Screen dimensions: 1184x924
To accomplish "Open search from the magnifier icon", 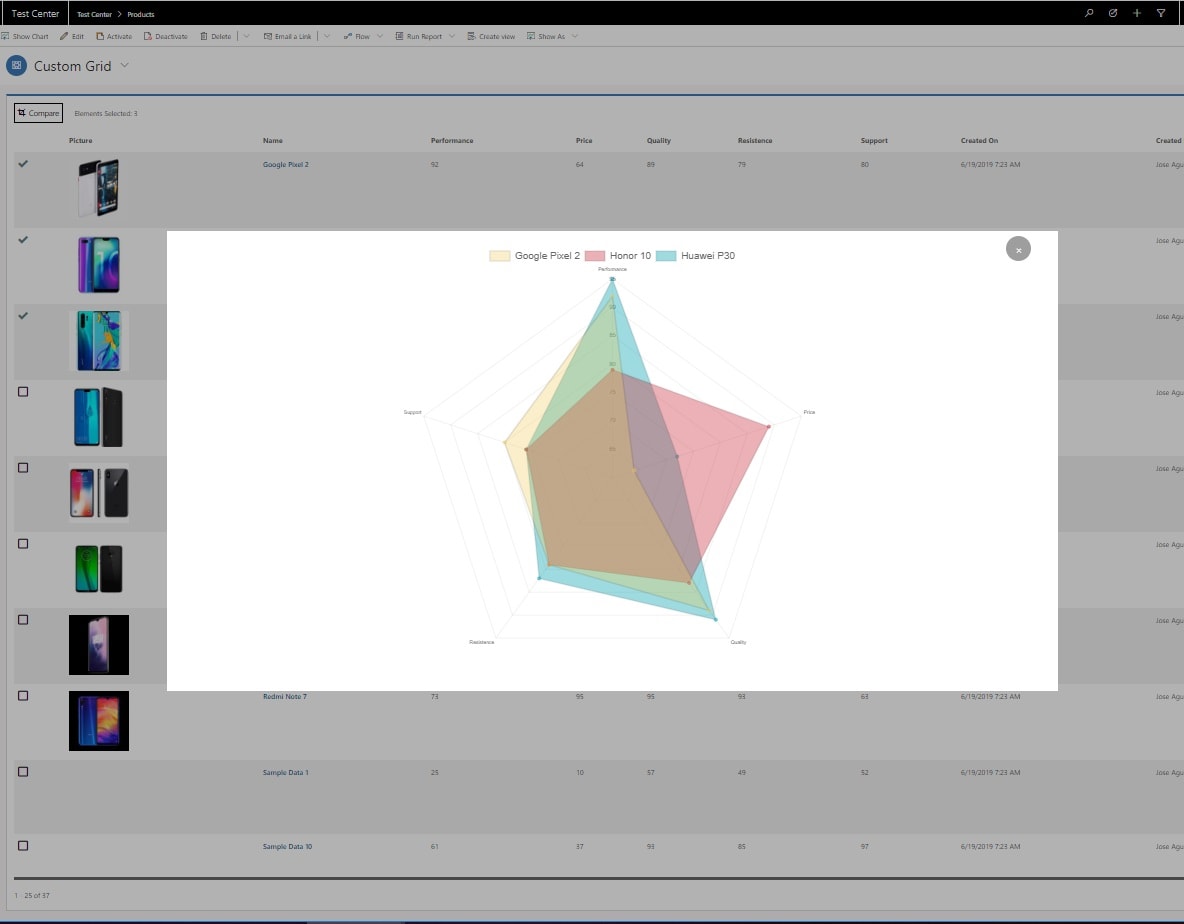I will (x=1089, y=13).
